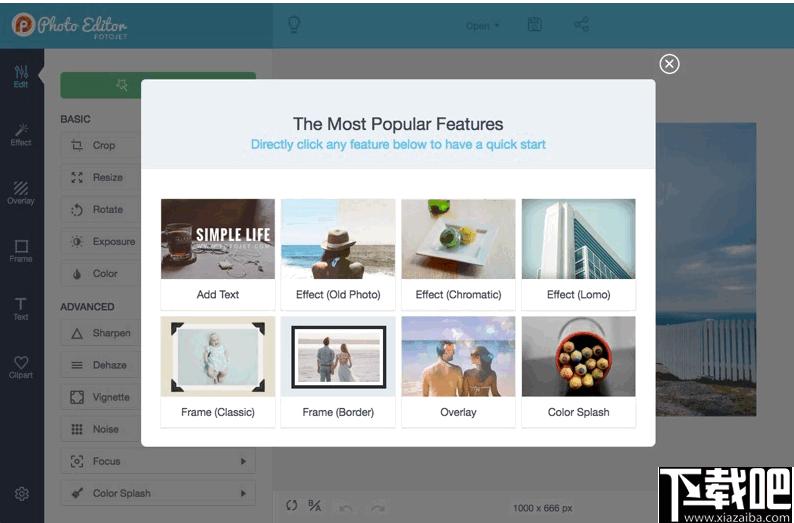Select the Vignette tool

click(x=101, y=397)
